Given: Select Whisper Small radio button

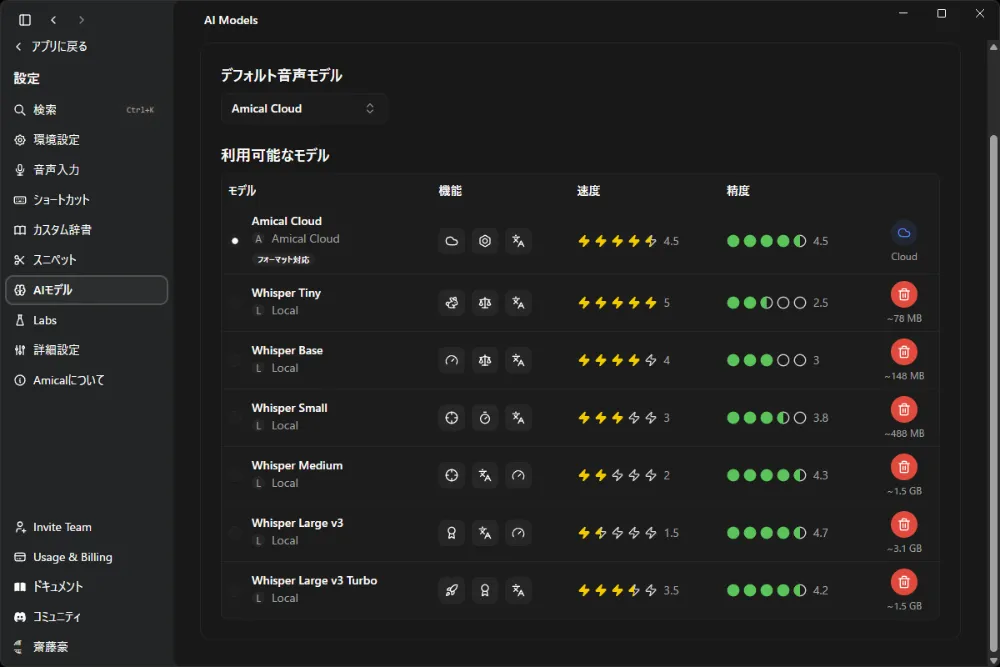Looking at the screenshot, I should (235, 418).
